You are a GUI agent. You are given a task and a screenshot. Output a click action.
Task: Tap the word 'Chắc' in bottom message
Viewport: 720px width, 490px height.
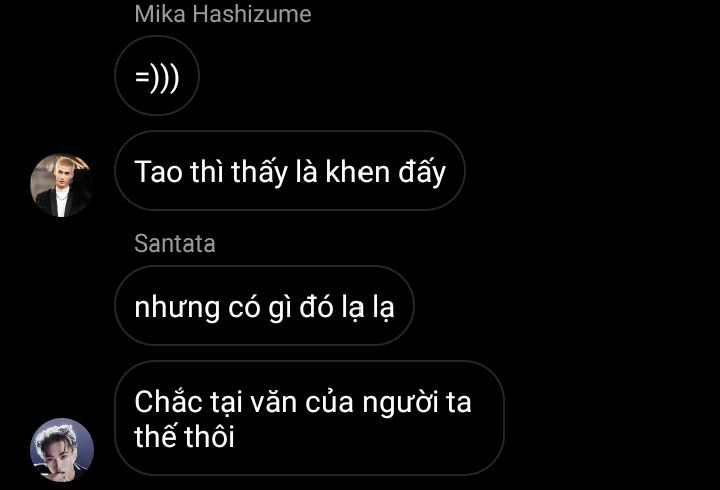[169, 401]
